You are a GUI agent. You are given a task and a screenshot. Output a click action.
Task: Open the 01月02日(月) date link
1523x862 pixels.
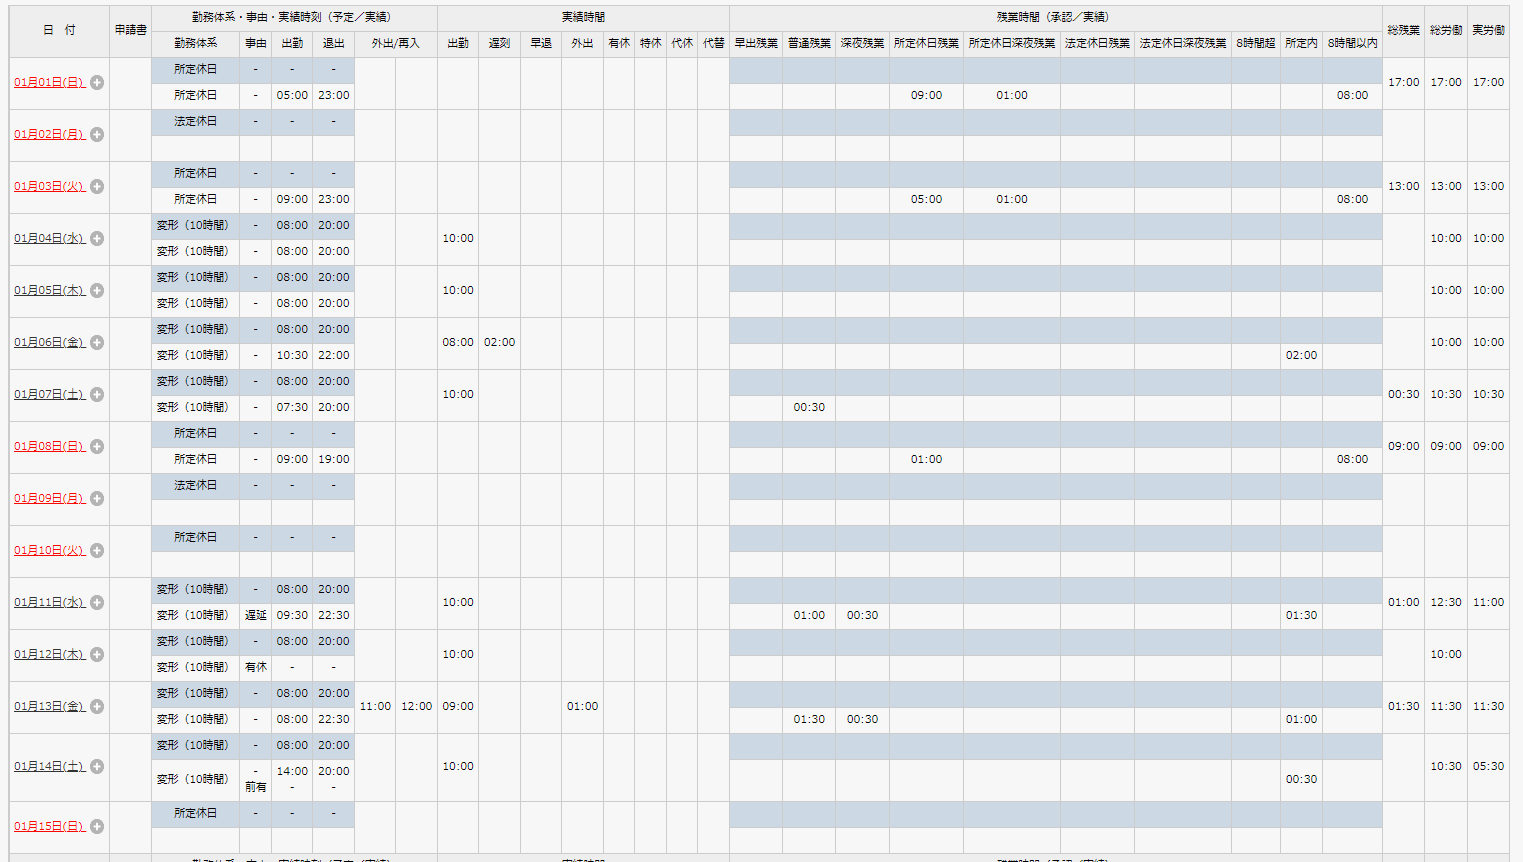tap(49, 135)
